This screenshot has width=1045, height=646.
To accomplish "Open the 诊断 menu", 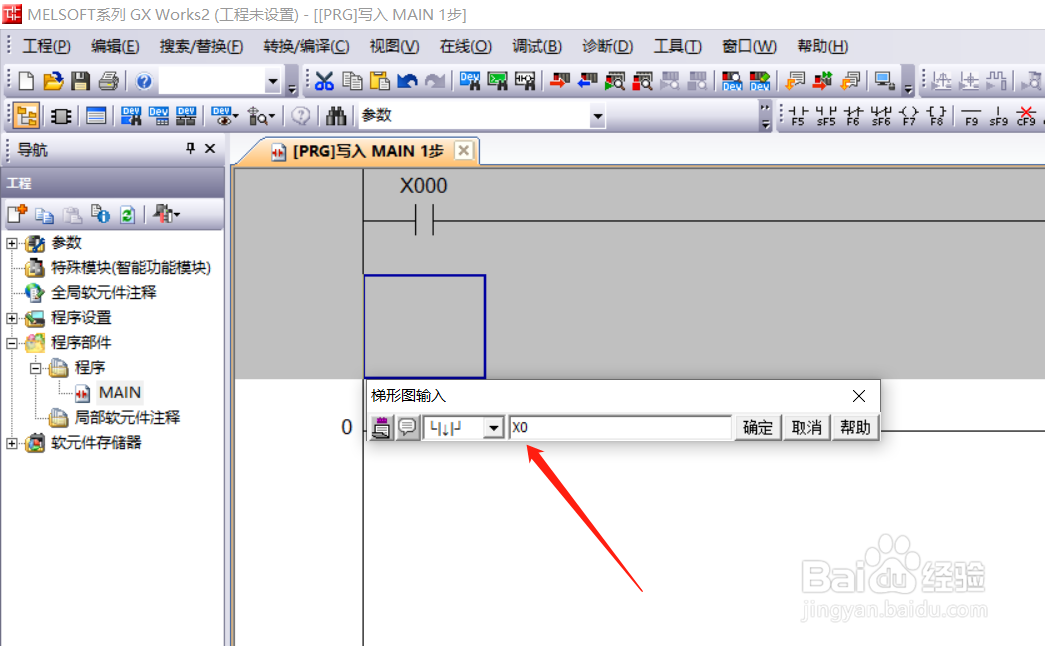I will click(x=607, y=46).
